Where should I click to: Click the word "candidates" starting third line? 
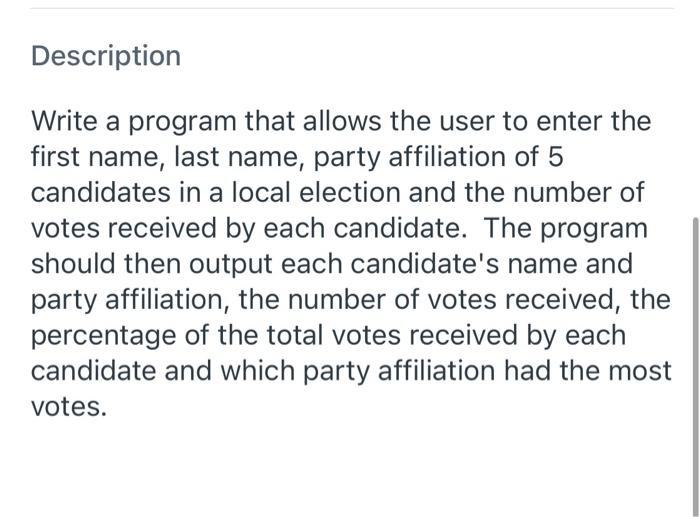[x=101, y=192]
